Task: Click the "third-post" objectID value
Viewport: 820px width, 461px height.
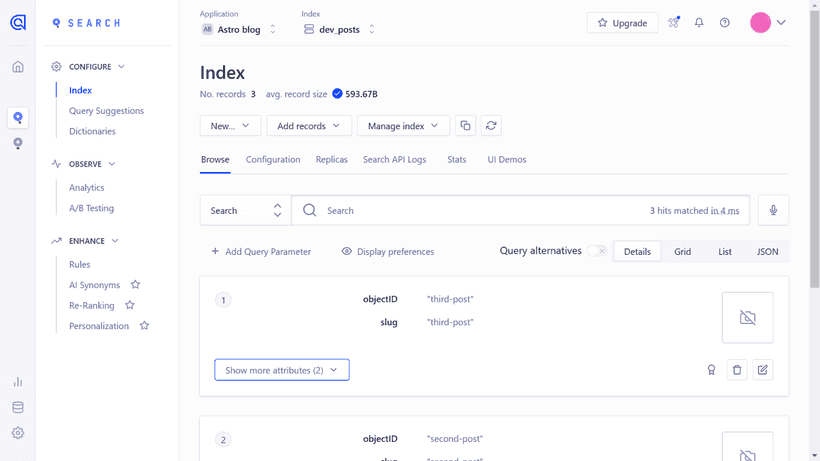Action: tap(450, 299)
